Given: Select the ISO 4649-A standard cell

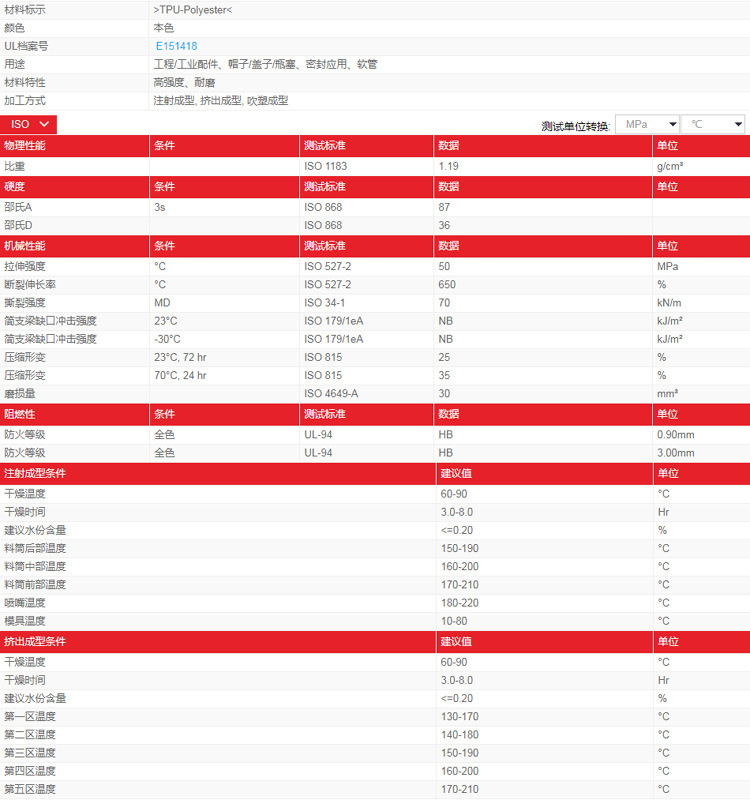Looking at the screenshot, I should [x=331, y=394].
